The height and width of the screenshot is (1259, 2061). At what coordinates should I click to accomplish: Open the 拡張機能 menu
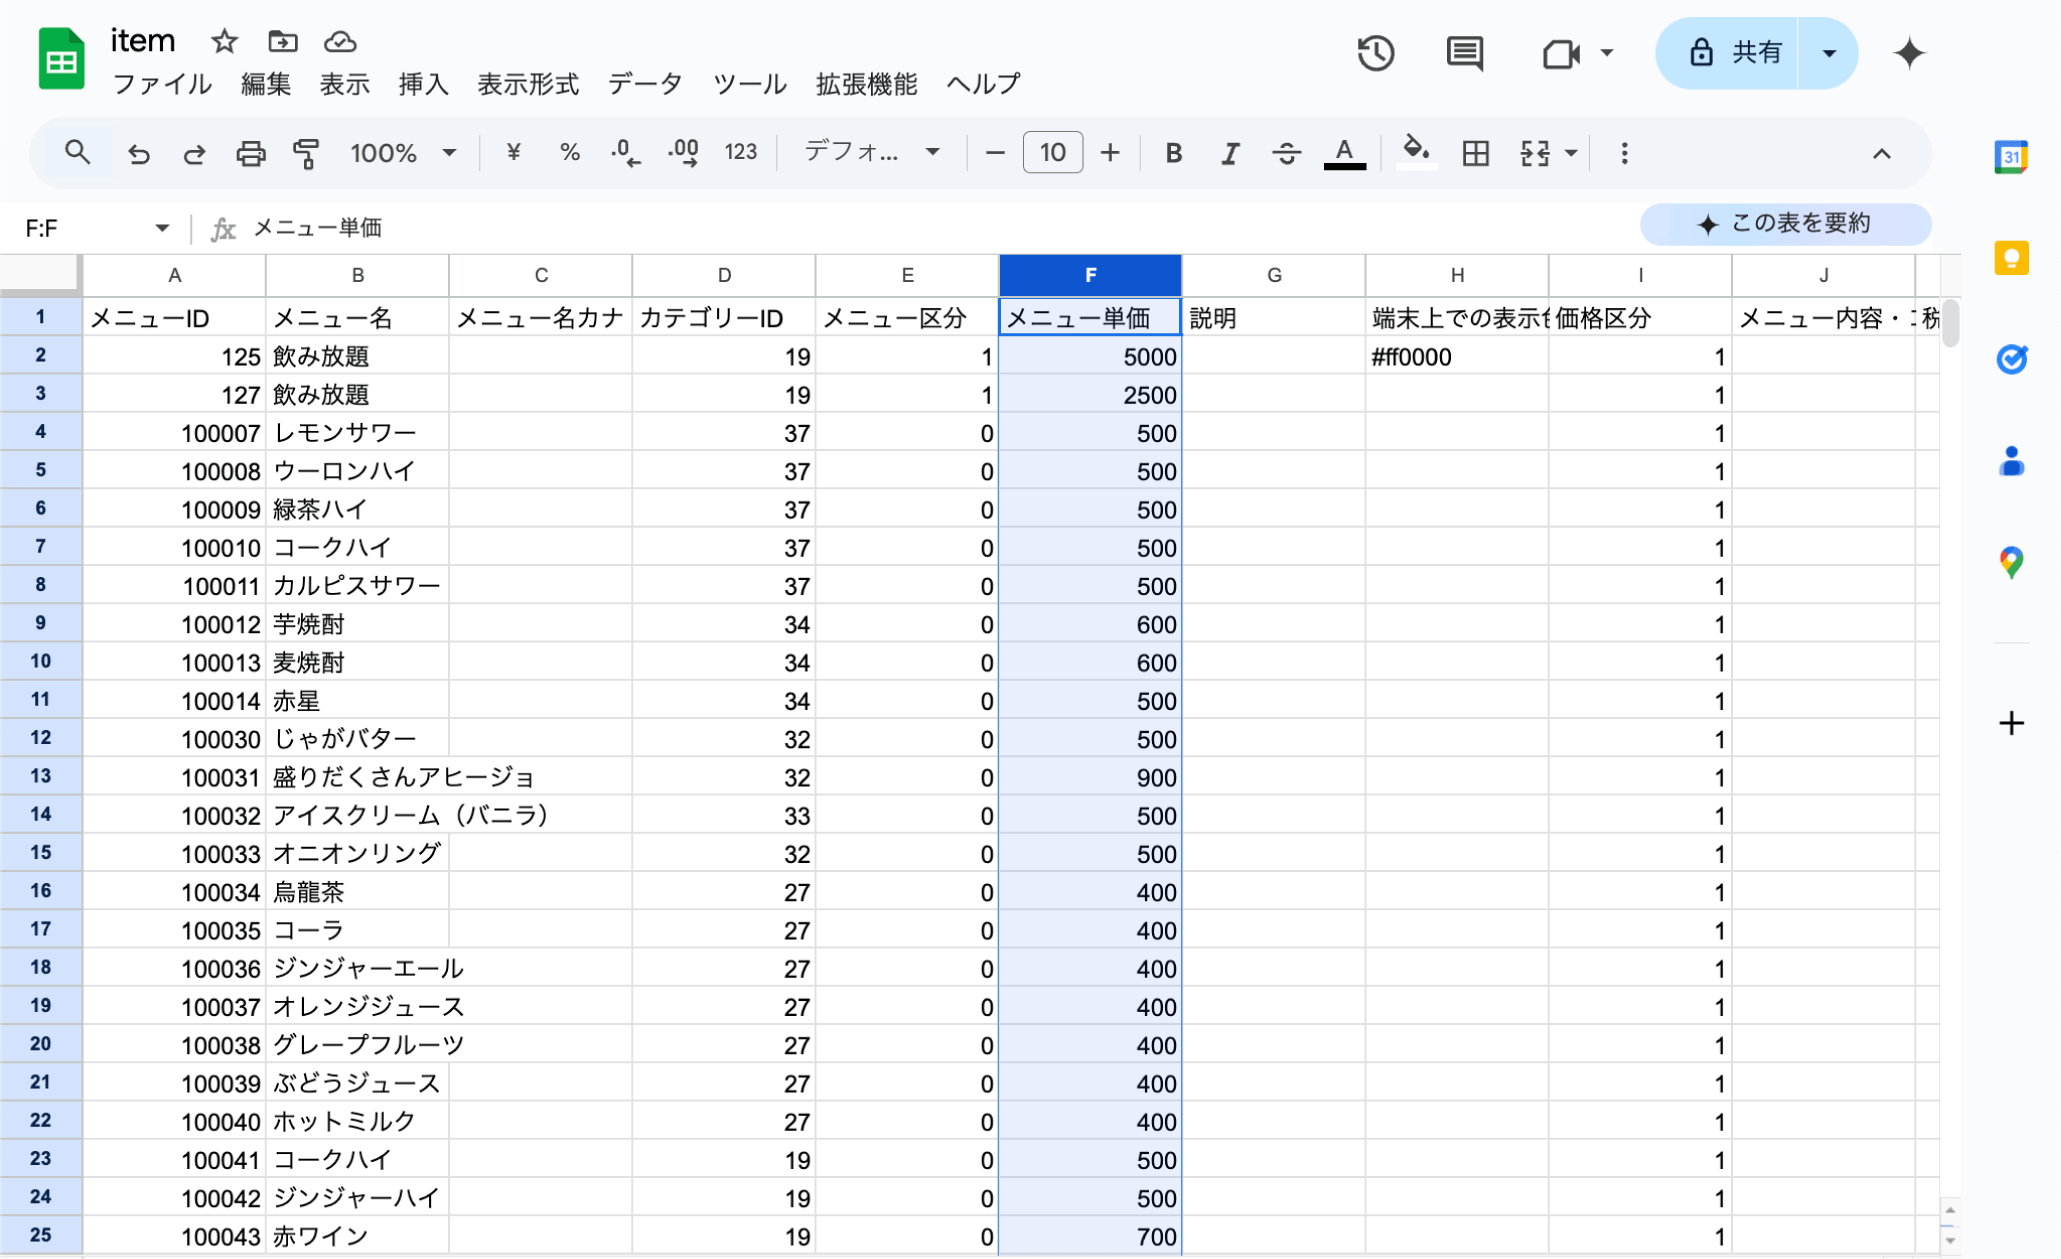[x=866, y=84]
